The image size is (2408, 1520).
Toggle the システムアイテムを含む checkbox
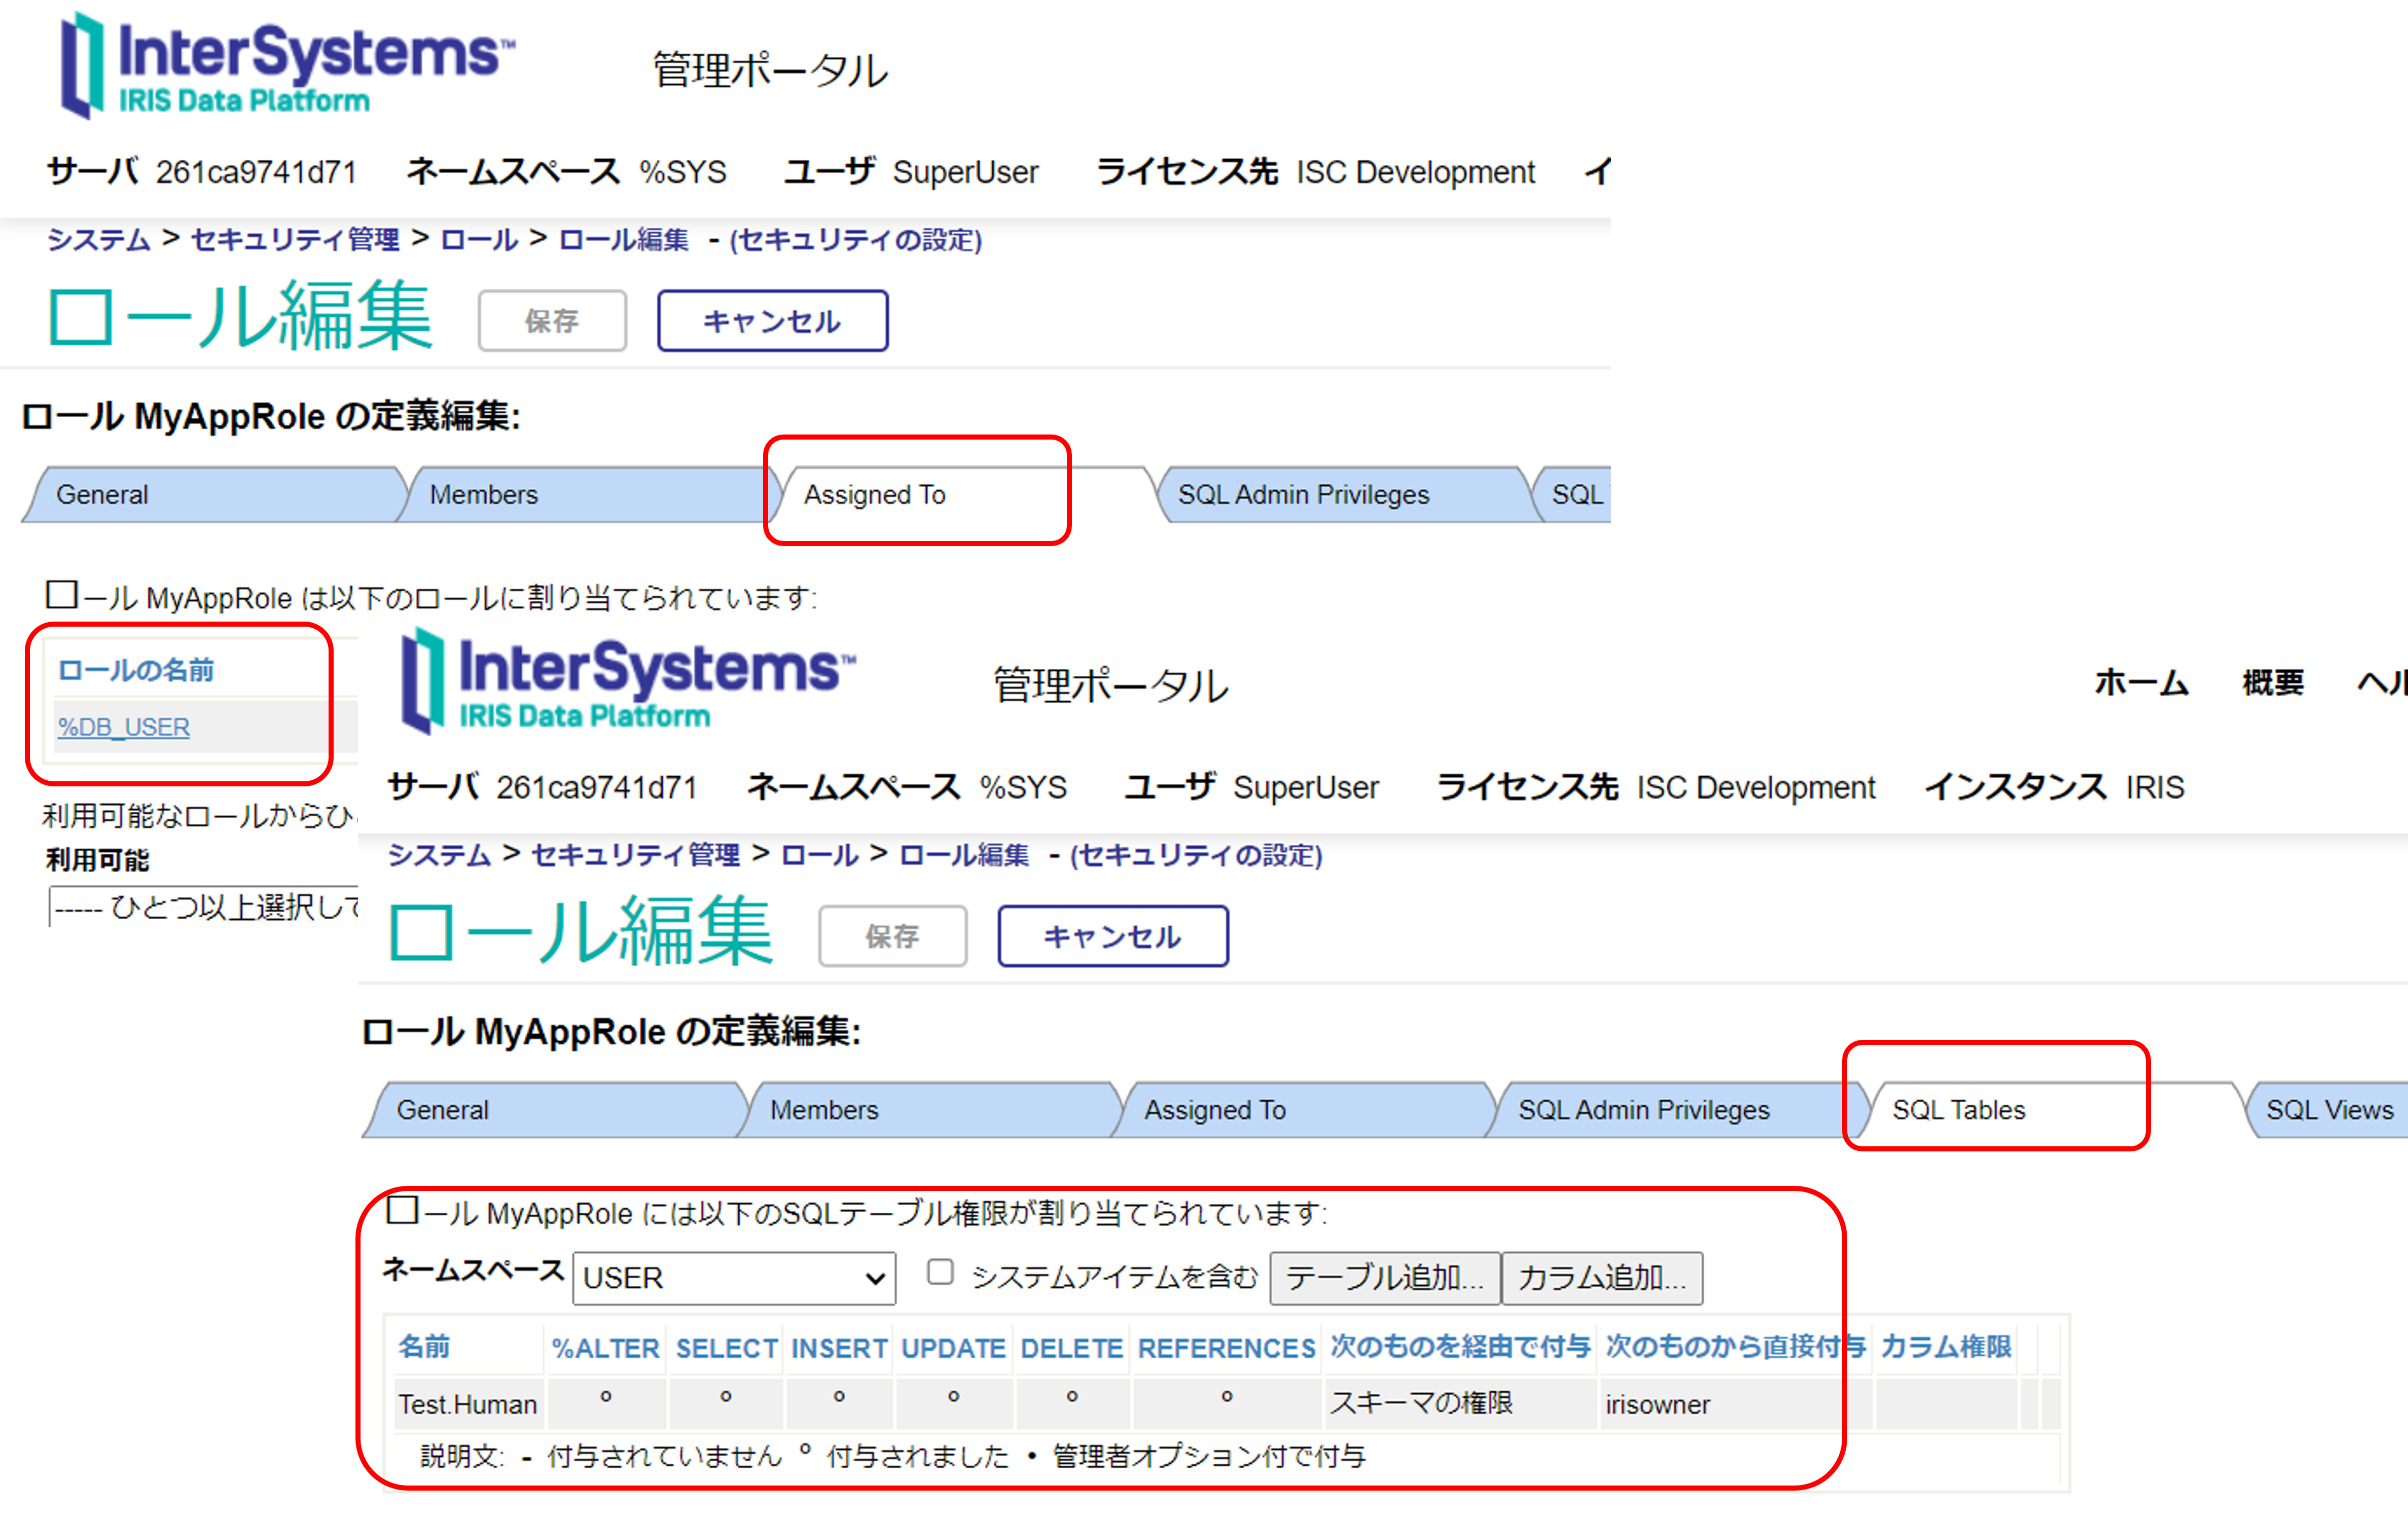[x=939, y=1272]
